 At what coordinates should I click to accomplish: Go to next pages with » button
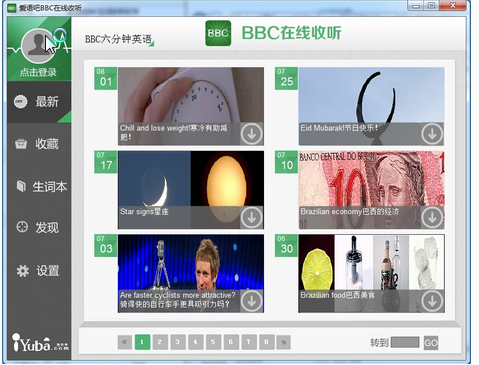tap(284, 342)
